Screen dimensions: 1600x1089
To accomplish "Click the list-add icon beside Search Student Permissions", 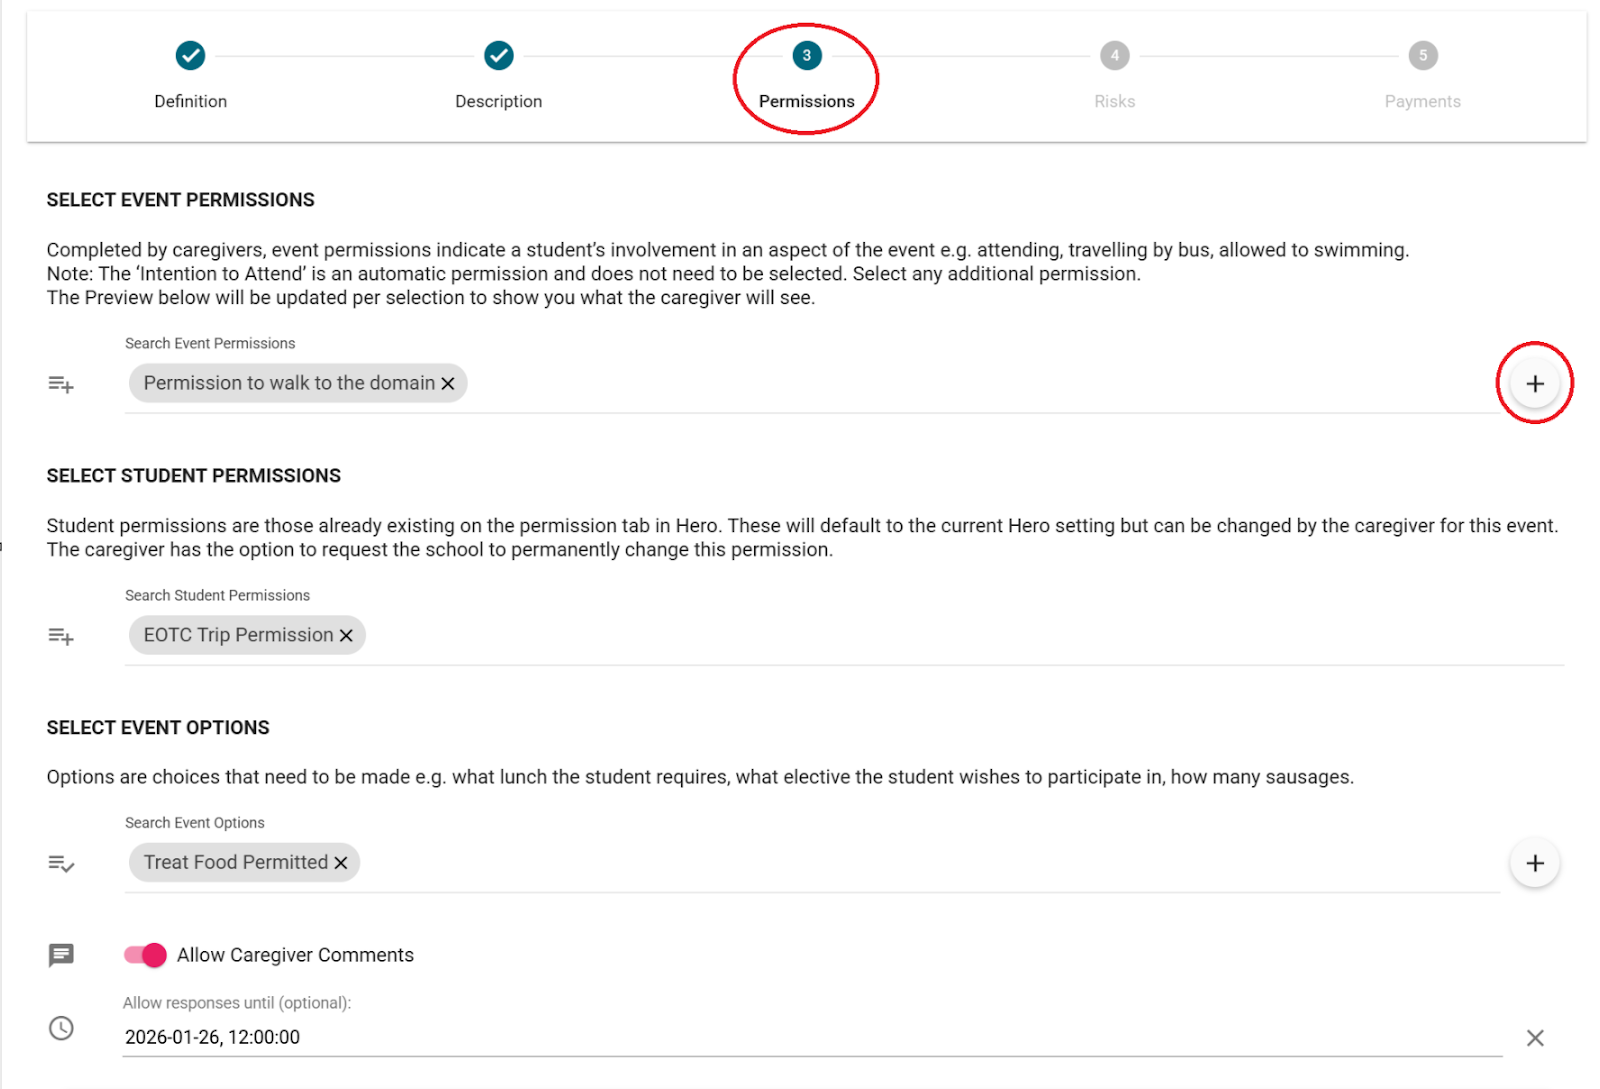I will coord(61,636).
